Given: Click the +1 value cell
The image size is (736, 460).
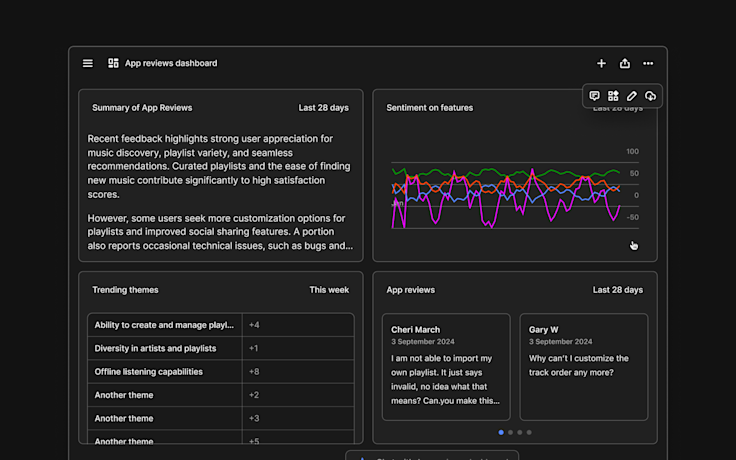Looking at the screenshot, I should click(x=298, y=348).
